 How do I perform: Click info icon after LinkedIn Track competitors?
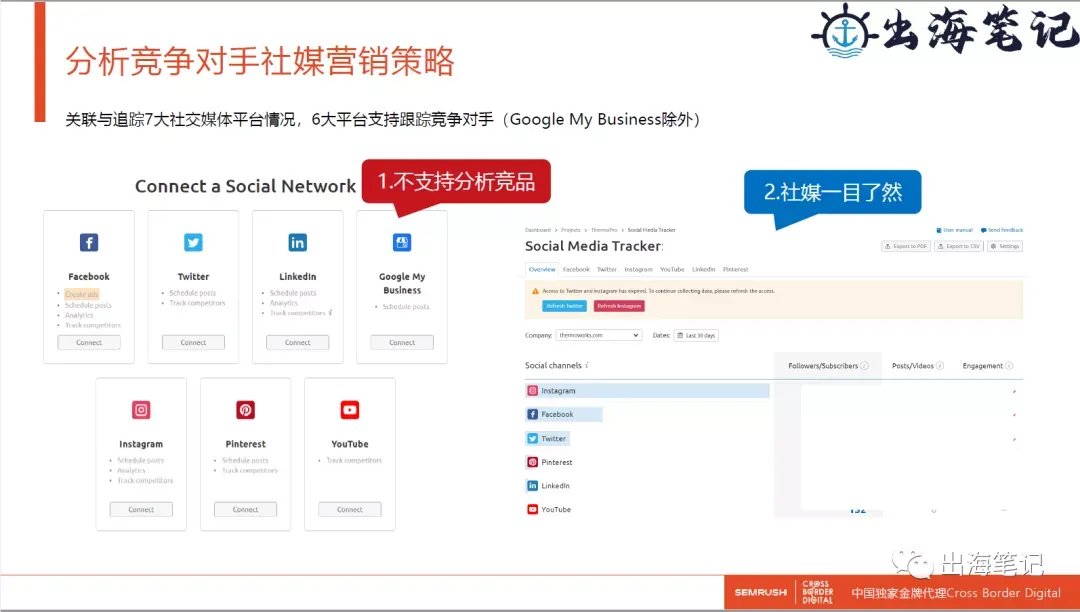[x=331, y=313]
